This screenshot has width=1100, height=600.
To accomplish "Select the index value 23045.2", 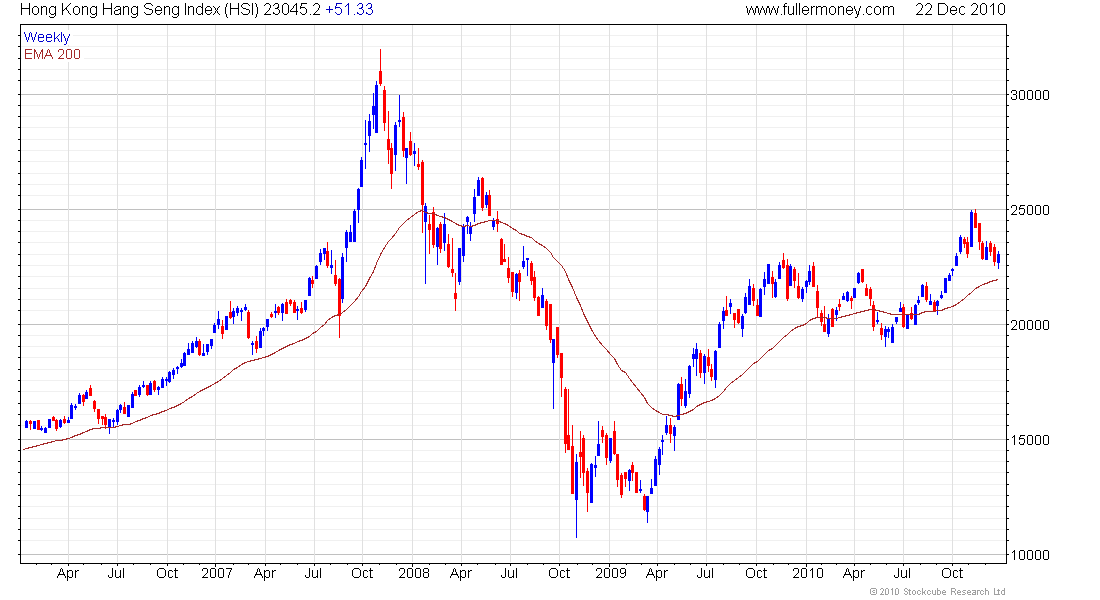I will click(x=292, y=10).
